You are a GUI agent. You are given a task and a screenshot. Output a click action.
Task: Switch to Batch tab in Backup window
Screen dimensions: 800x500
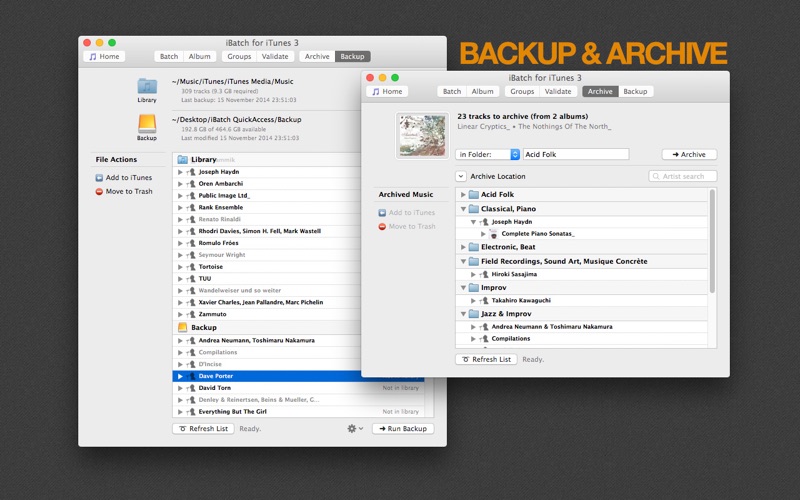pyautogui.click(x=169, y=57)
